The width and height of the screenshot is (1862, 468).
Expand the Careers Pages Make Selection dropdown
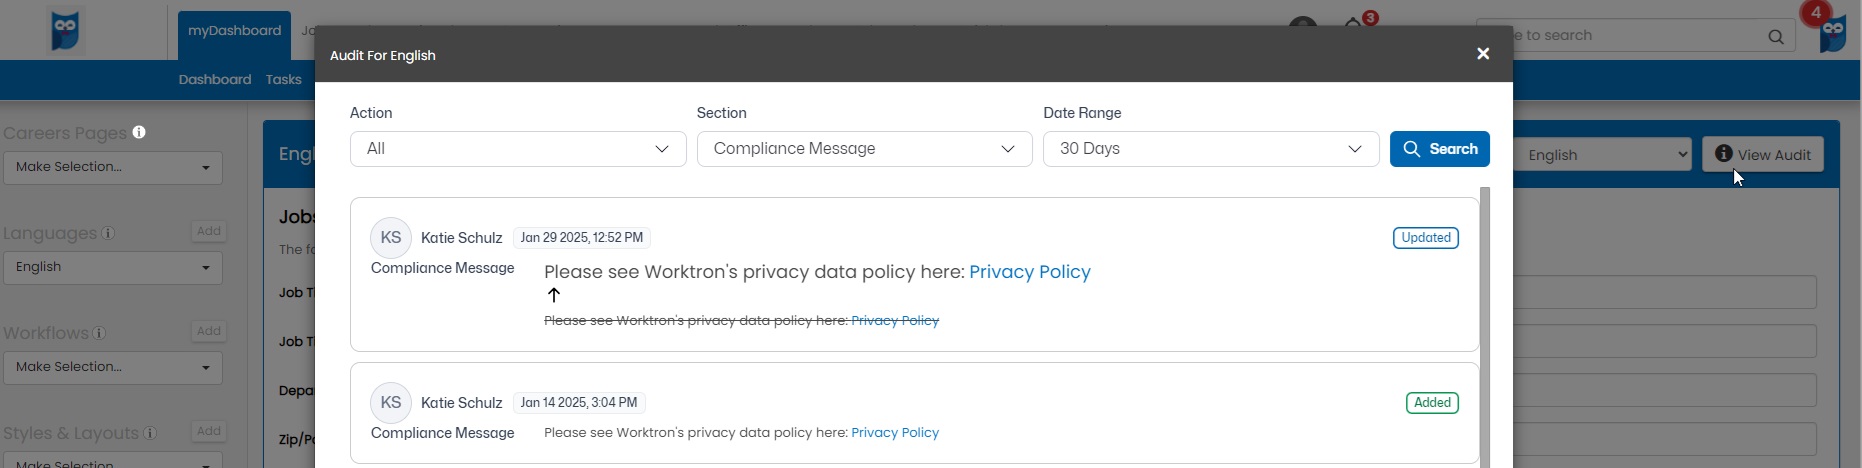113,167
